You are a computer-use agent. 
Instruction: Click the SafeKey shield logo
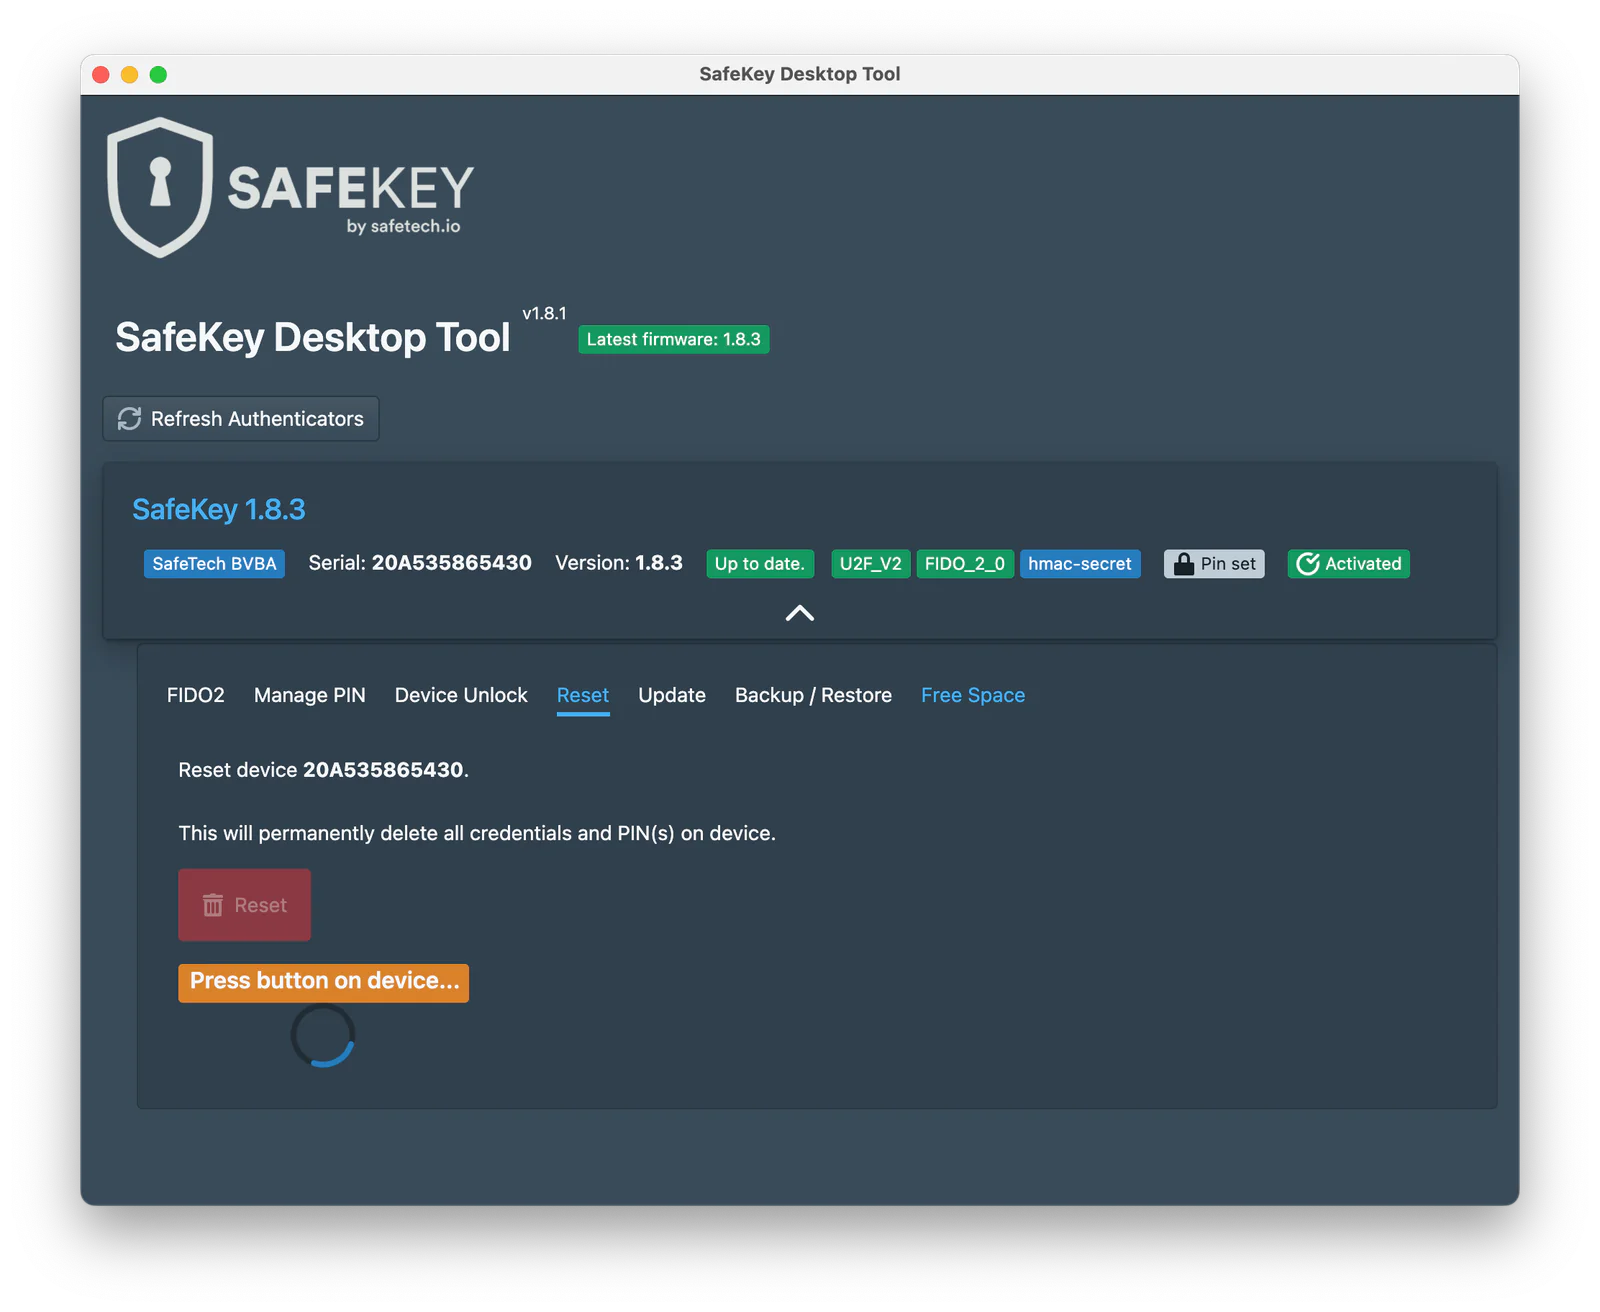coord(160,187)
